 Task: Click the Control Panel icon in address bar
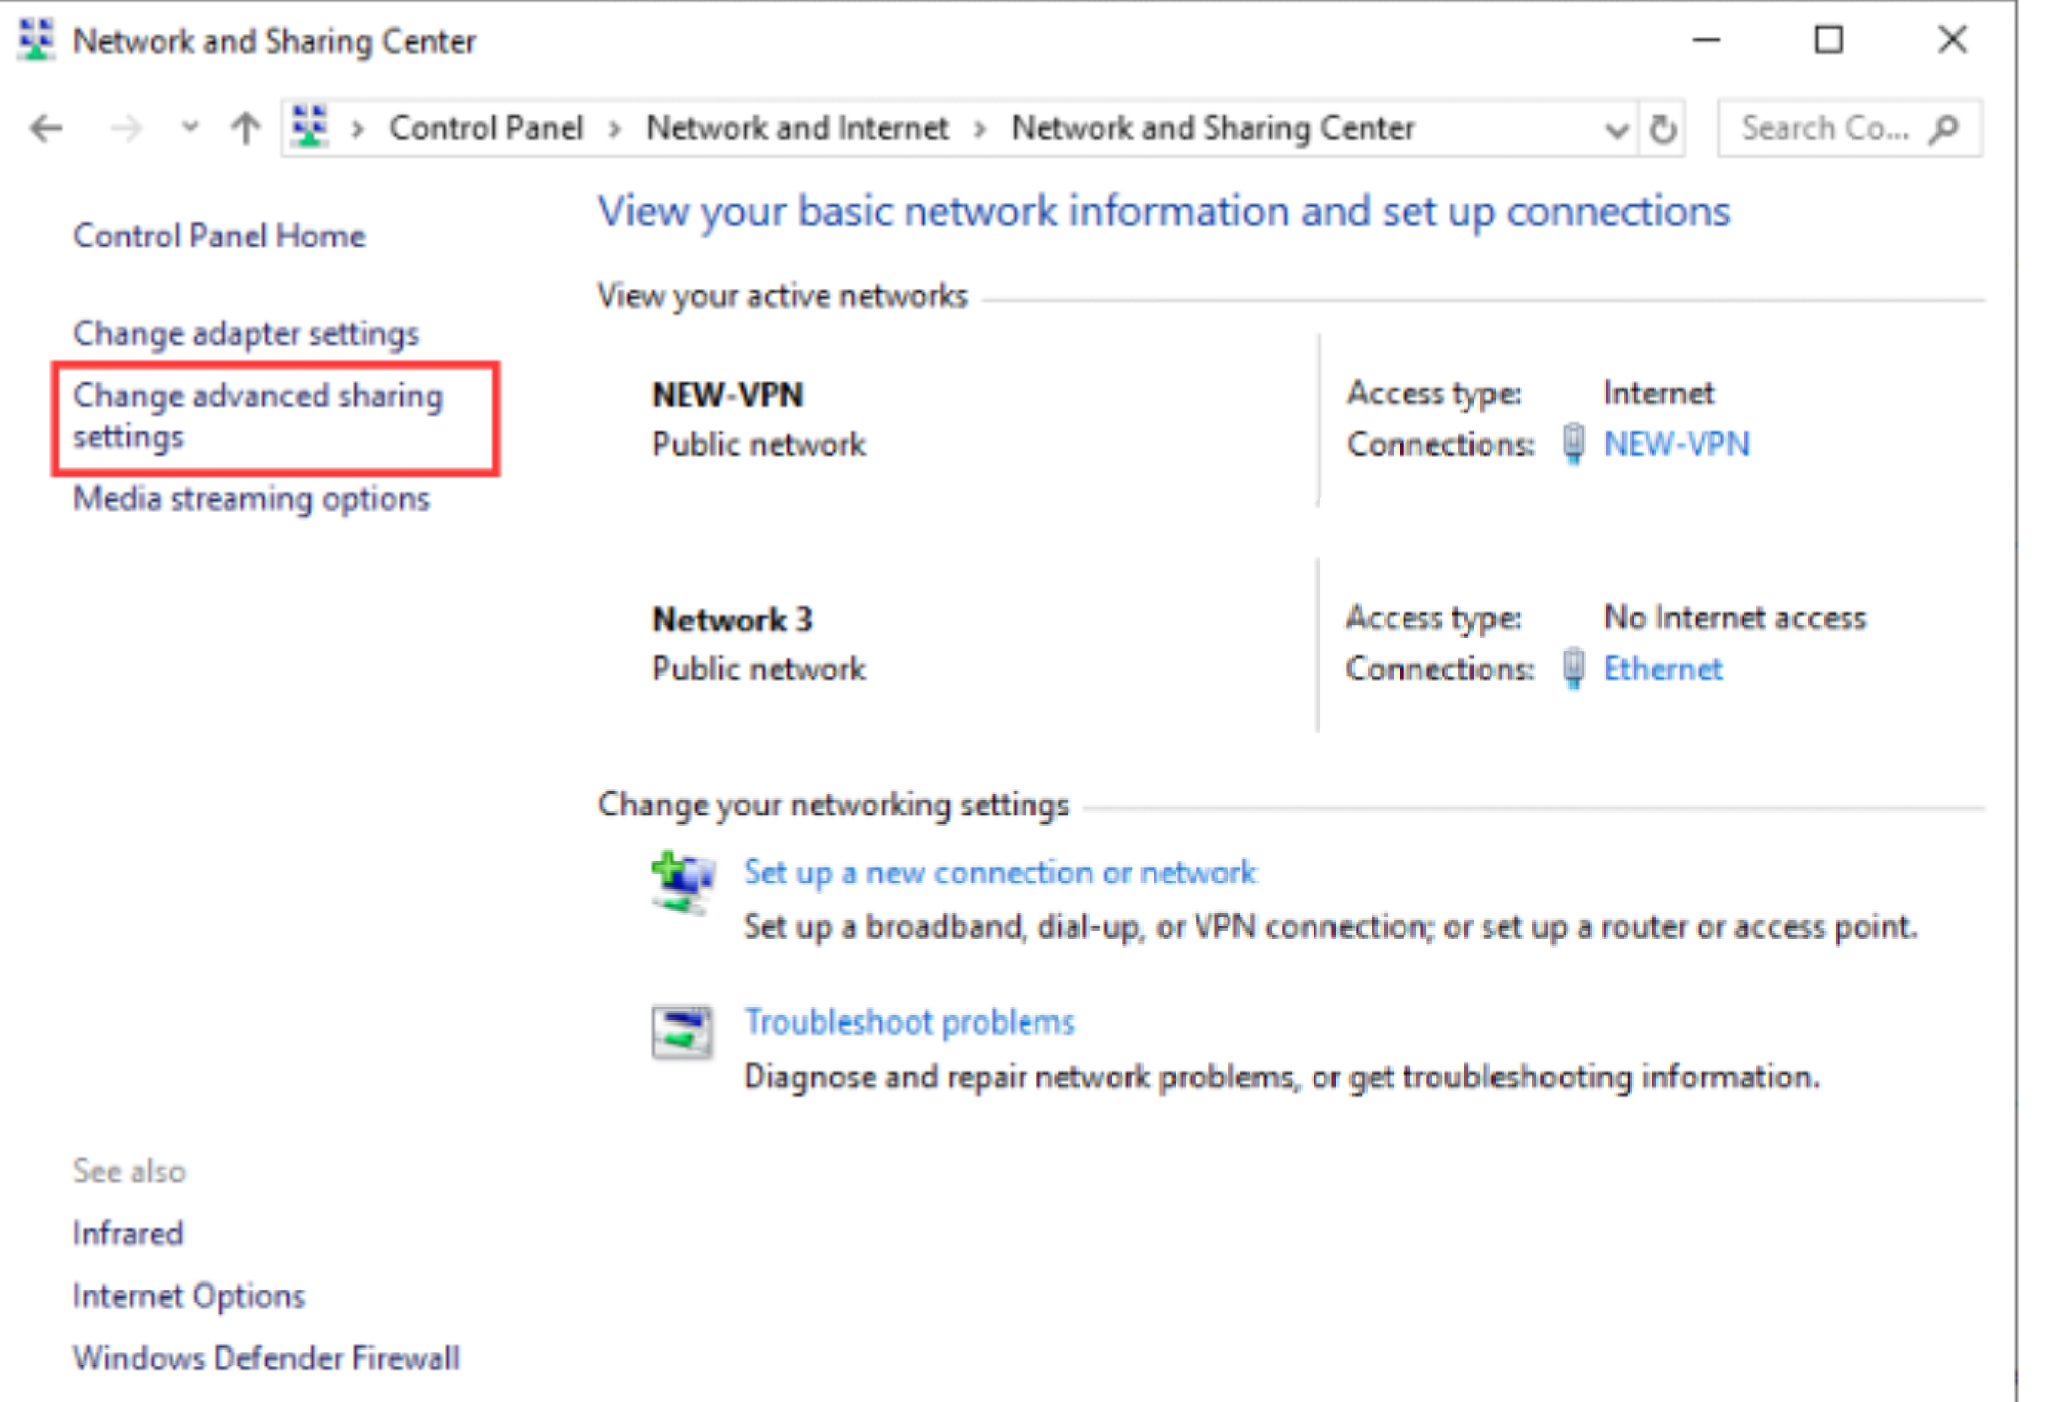point(309,127)
